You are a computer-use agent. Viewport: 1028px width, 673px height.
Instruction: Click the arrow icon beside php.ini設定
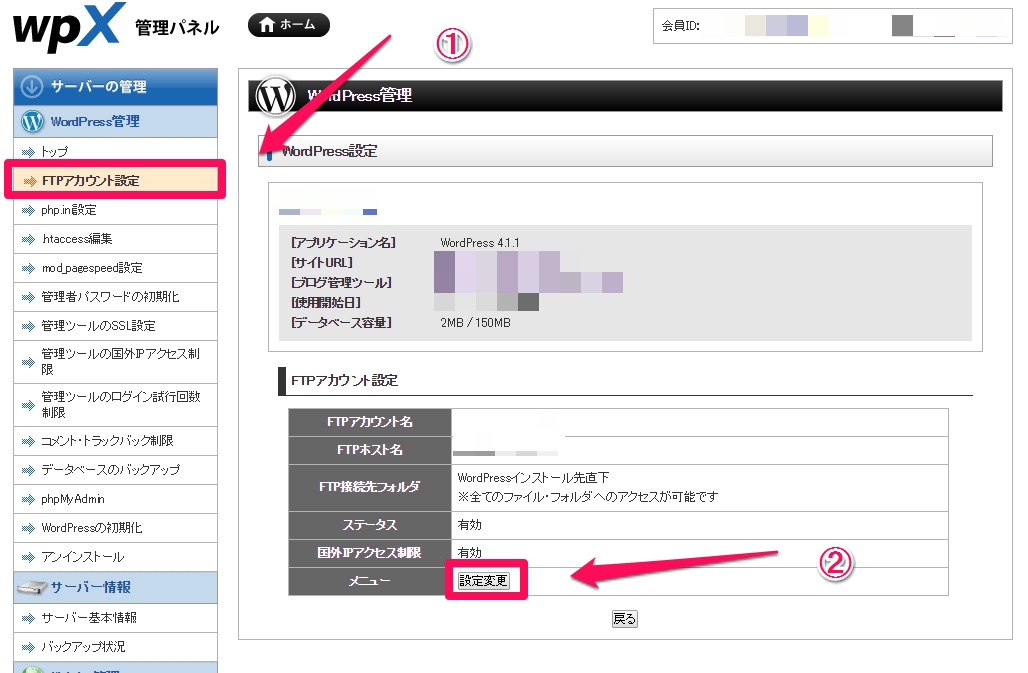tap(28, 210)
